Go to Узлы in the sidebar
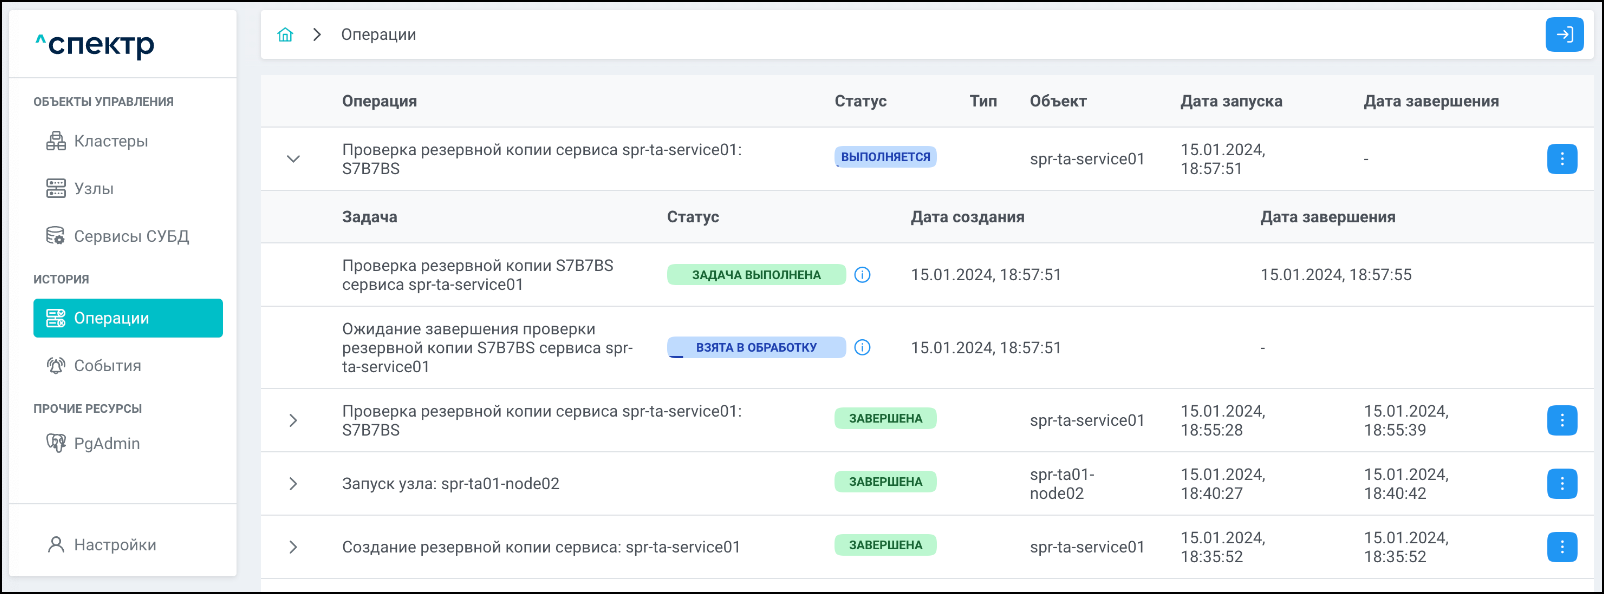The image size is (1604, 594). pyautogui.click(x=93, y=189)
